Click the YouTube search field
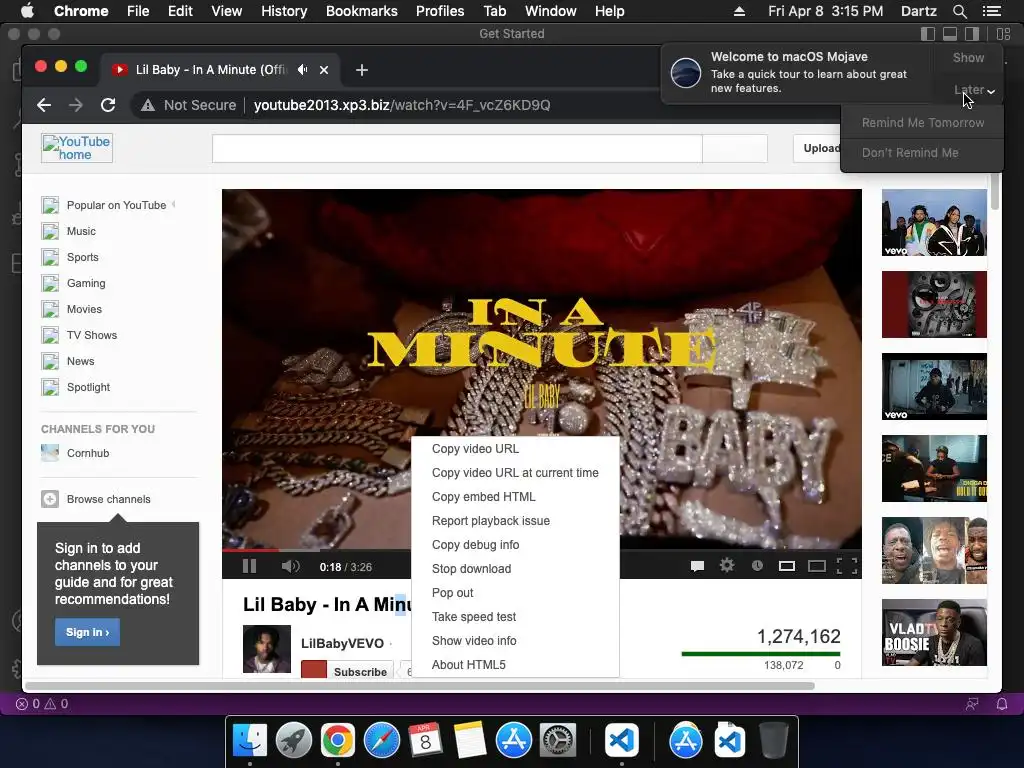 click(457, 149)
